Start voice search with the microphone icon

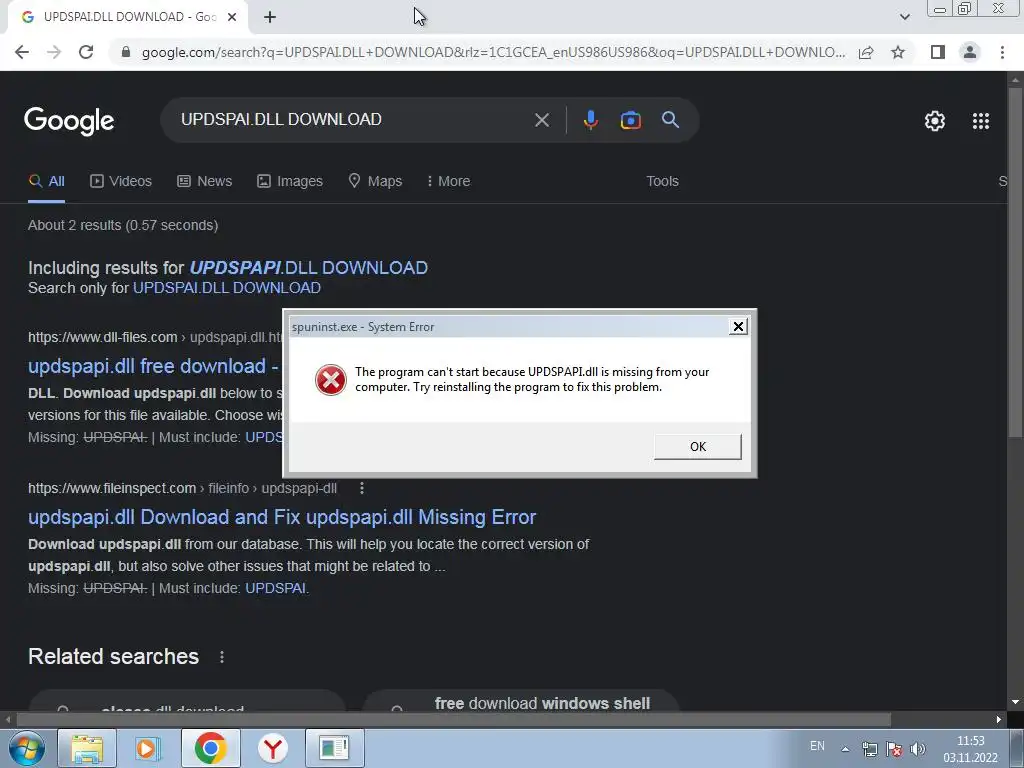tap(590, 120)
